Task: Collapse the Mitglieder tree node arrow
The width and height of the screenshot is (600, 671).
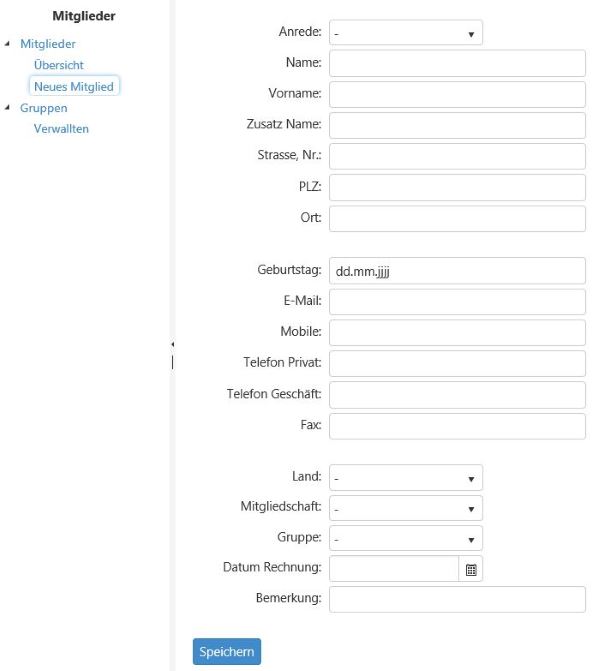Action: coord(7,44)
